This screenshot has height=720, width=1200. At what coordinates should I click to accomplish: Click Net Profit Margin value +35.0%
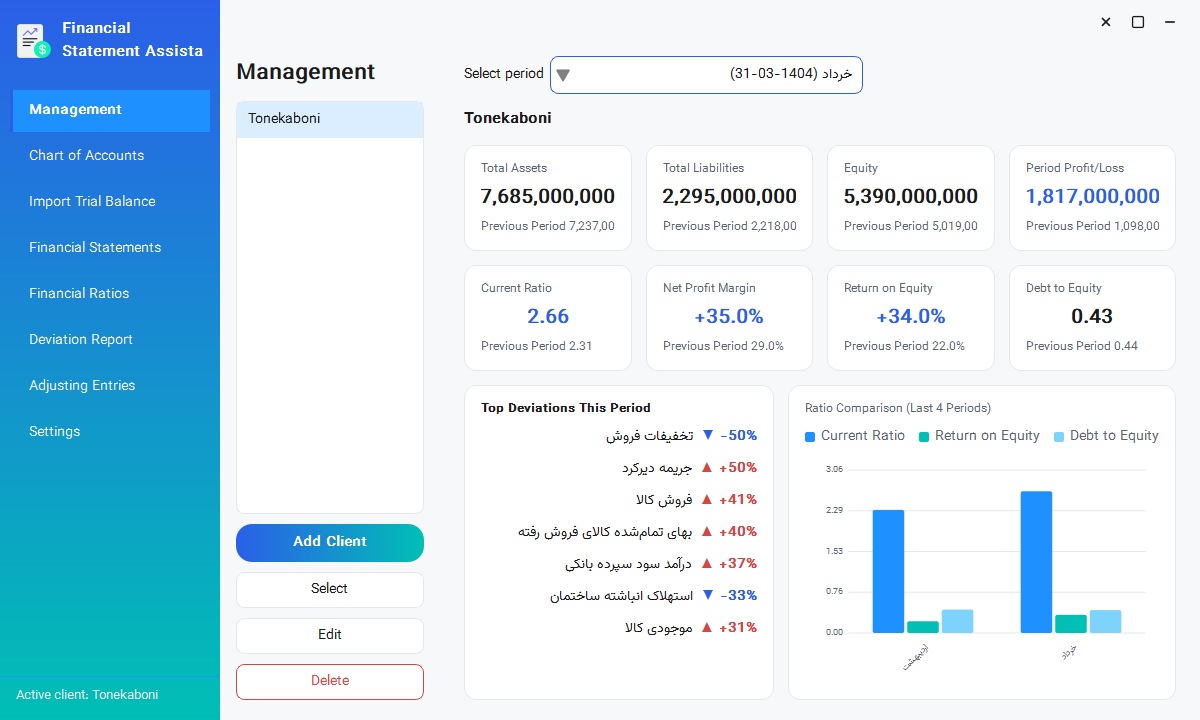pos(729,317)
